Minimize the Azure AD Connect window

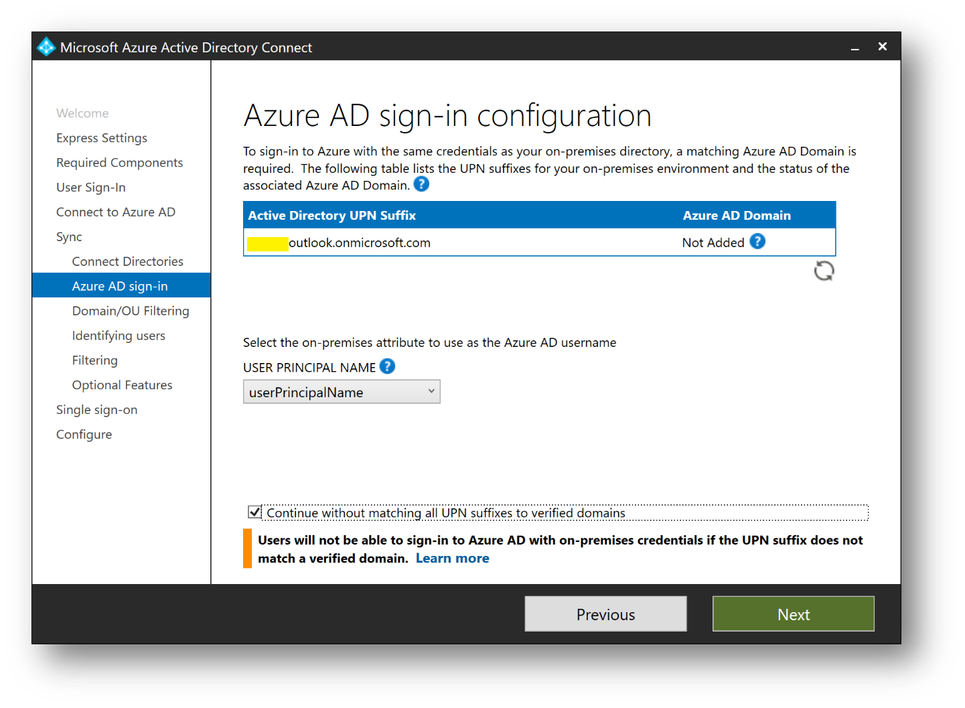coord(856,47)
